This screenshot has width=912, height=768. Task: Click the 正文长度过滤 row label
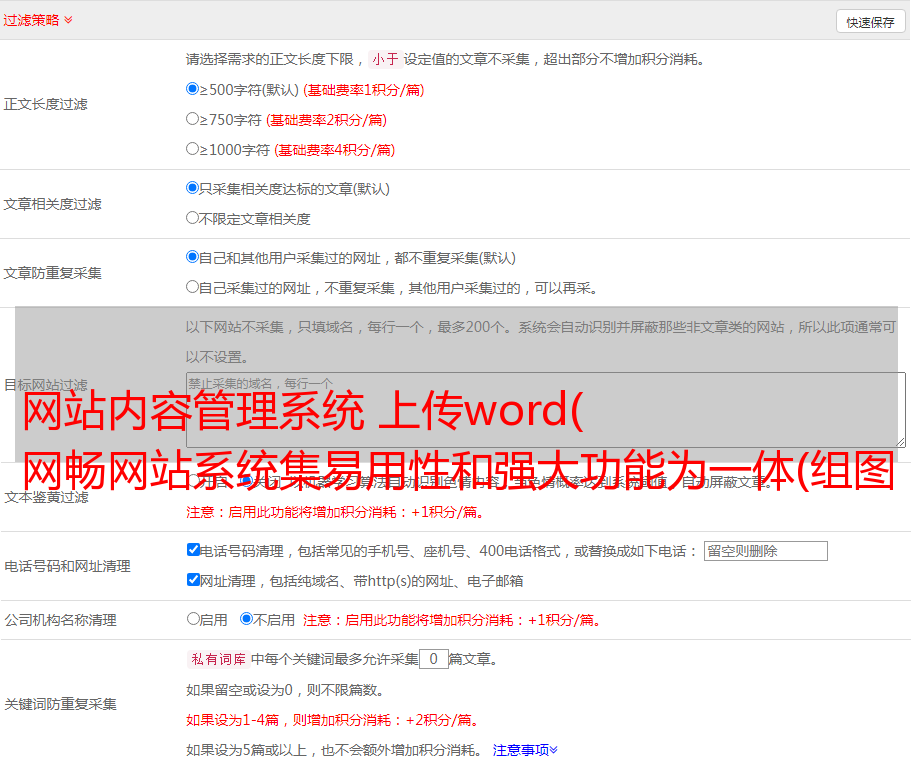(45, 104)
